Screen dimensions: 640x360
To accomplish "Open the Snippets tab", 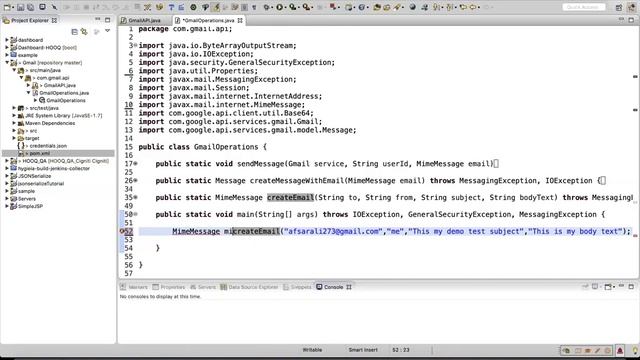I will [x=297, y=287].
